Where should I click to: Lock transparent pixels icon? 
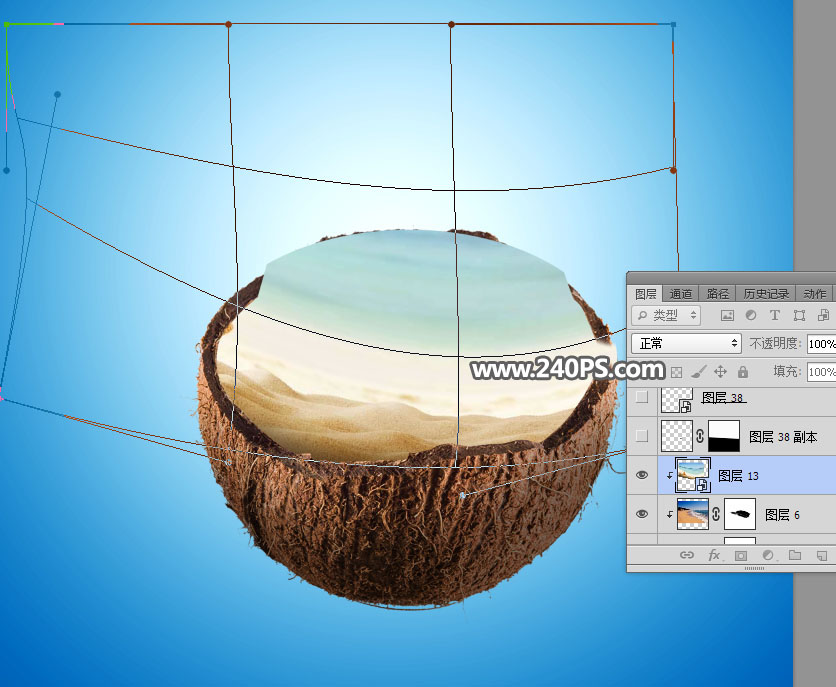677,372
